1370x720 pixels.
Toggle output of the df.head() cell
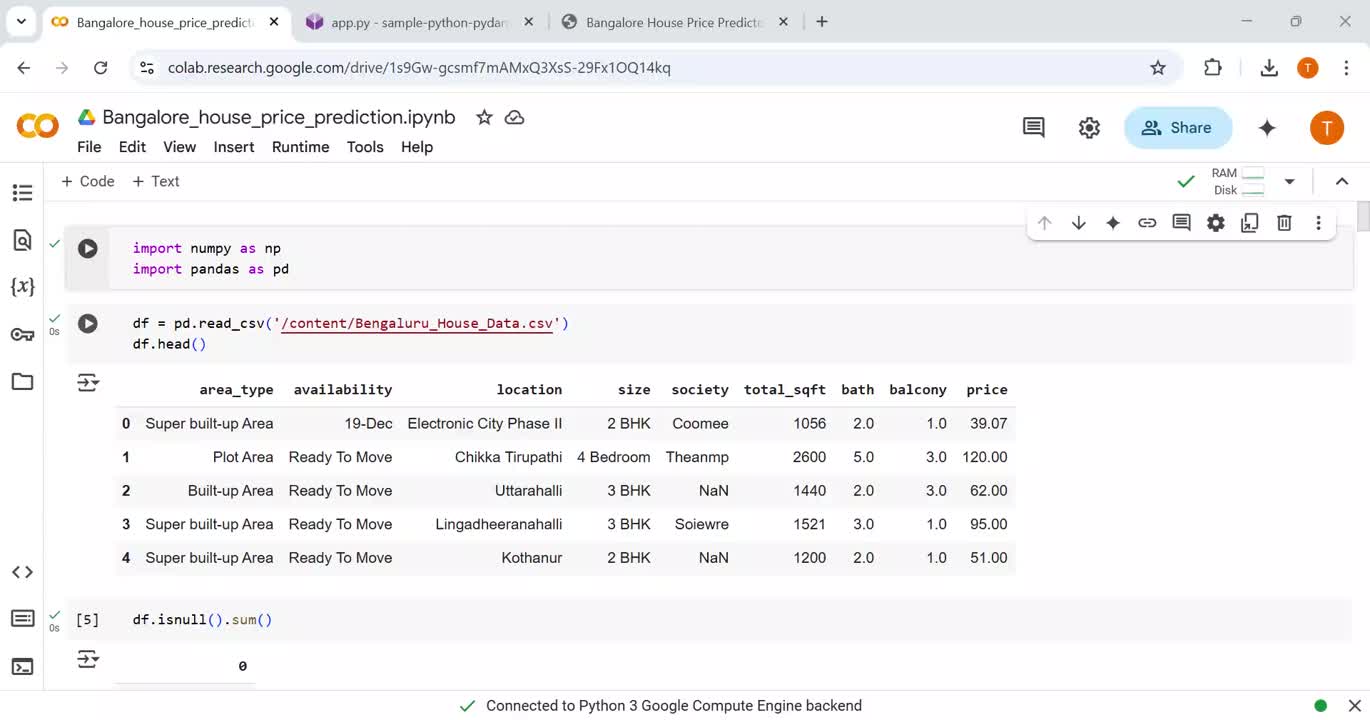pyautogui.click(x=88, y=383)
